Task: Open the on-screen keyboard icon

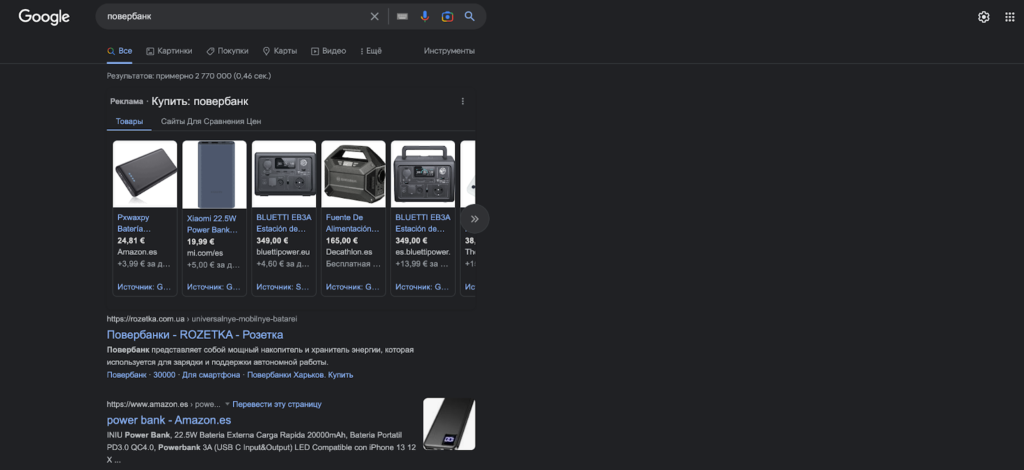Action: [402, 16]
